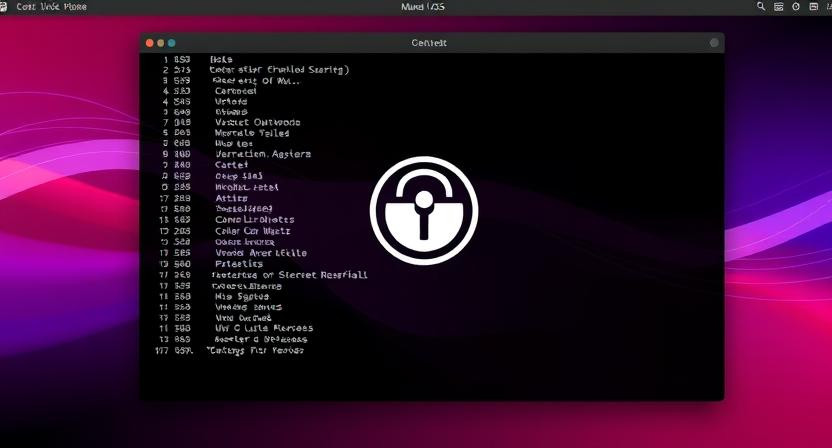Click the "Mentale Tailed" entry
Image resolution: width=832 pixels, height=448 pixels.
coord(252,133)
